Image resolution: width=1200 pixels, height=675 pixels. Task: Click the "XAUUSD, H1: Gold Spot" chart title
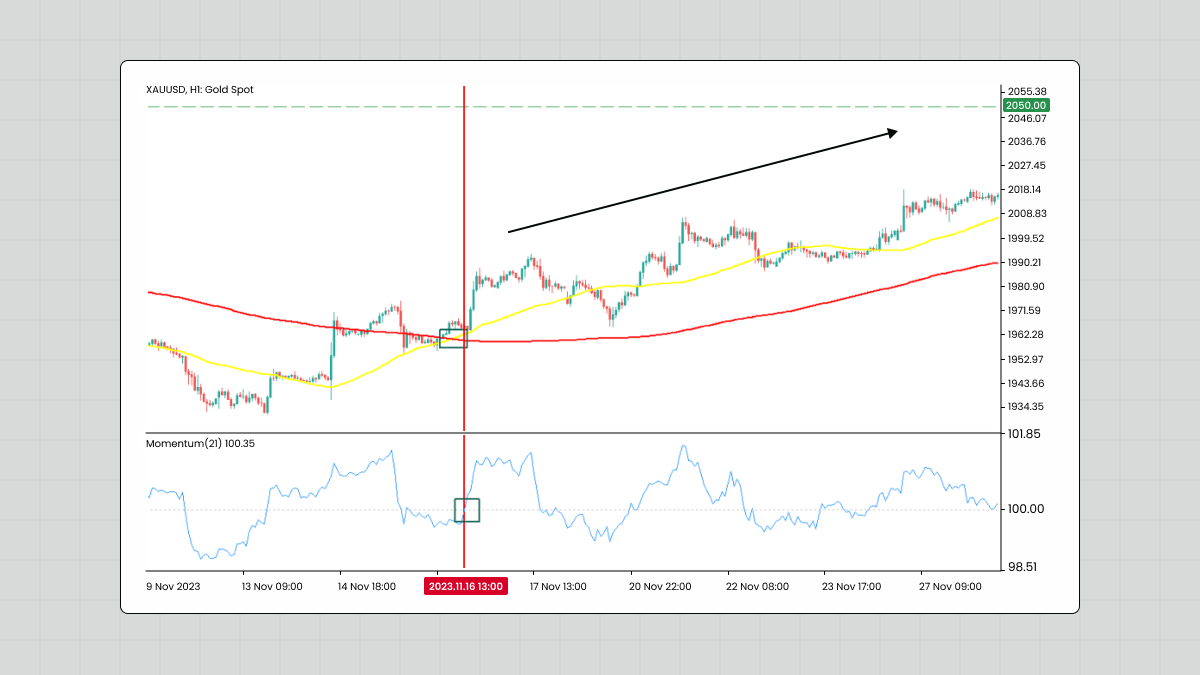tap(200, 90)
